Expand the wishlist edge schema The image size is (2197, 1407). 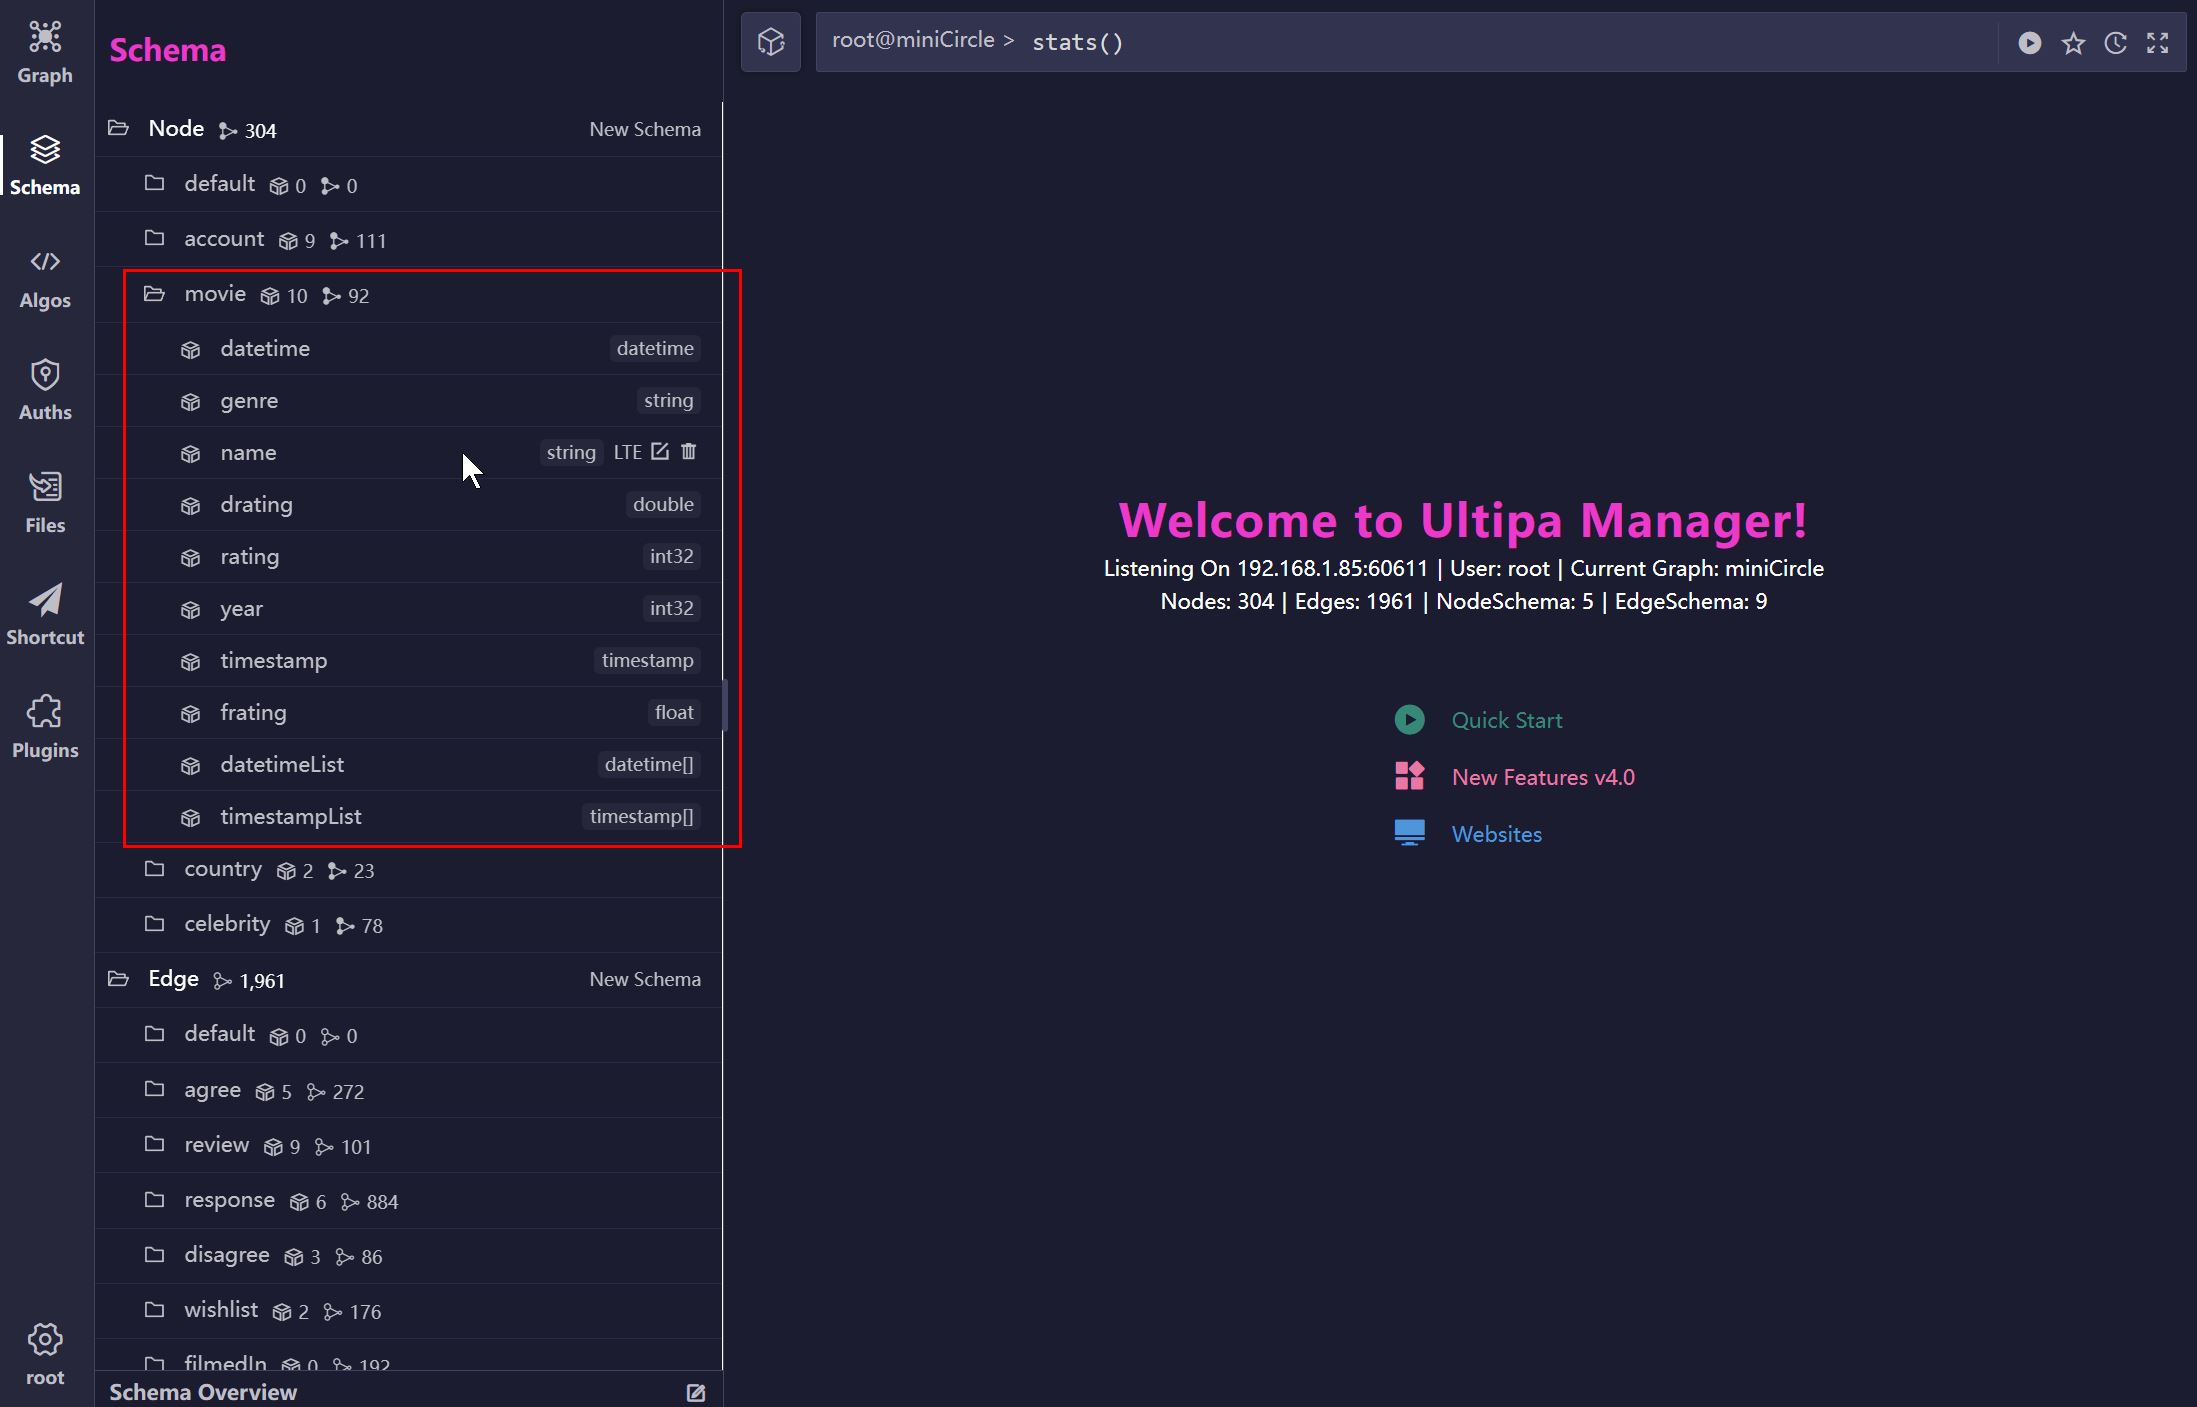[154, 1309]
